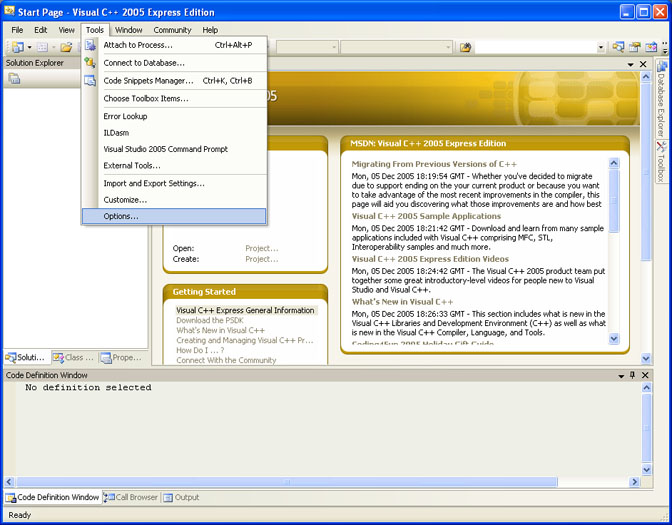672x525 pixels.
Task: Choose Connect to Database menu entry
Action: pyautogui.click(x=174, y=63)
